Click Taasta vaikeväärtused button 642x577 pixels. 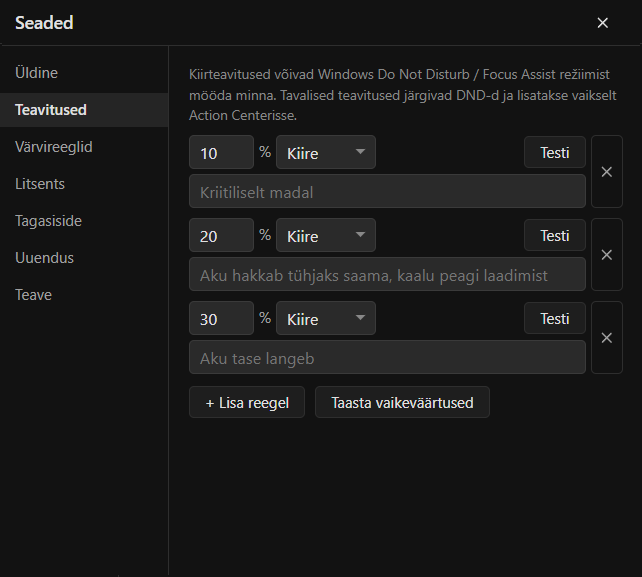click(402, 403)
